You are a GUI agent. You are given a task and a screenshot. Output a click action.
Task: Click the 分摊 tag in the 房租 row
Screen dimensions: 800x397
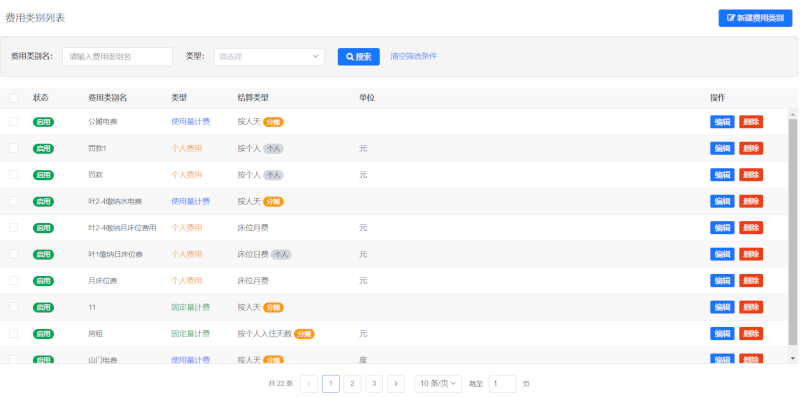point(304,334)
